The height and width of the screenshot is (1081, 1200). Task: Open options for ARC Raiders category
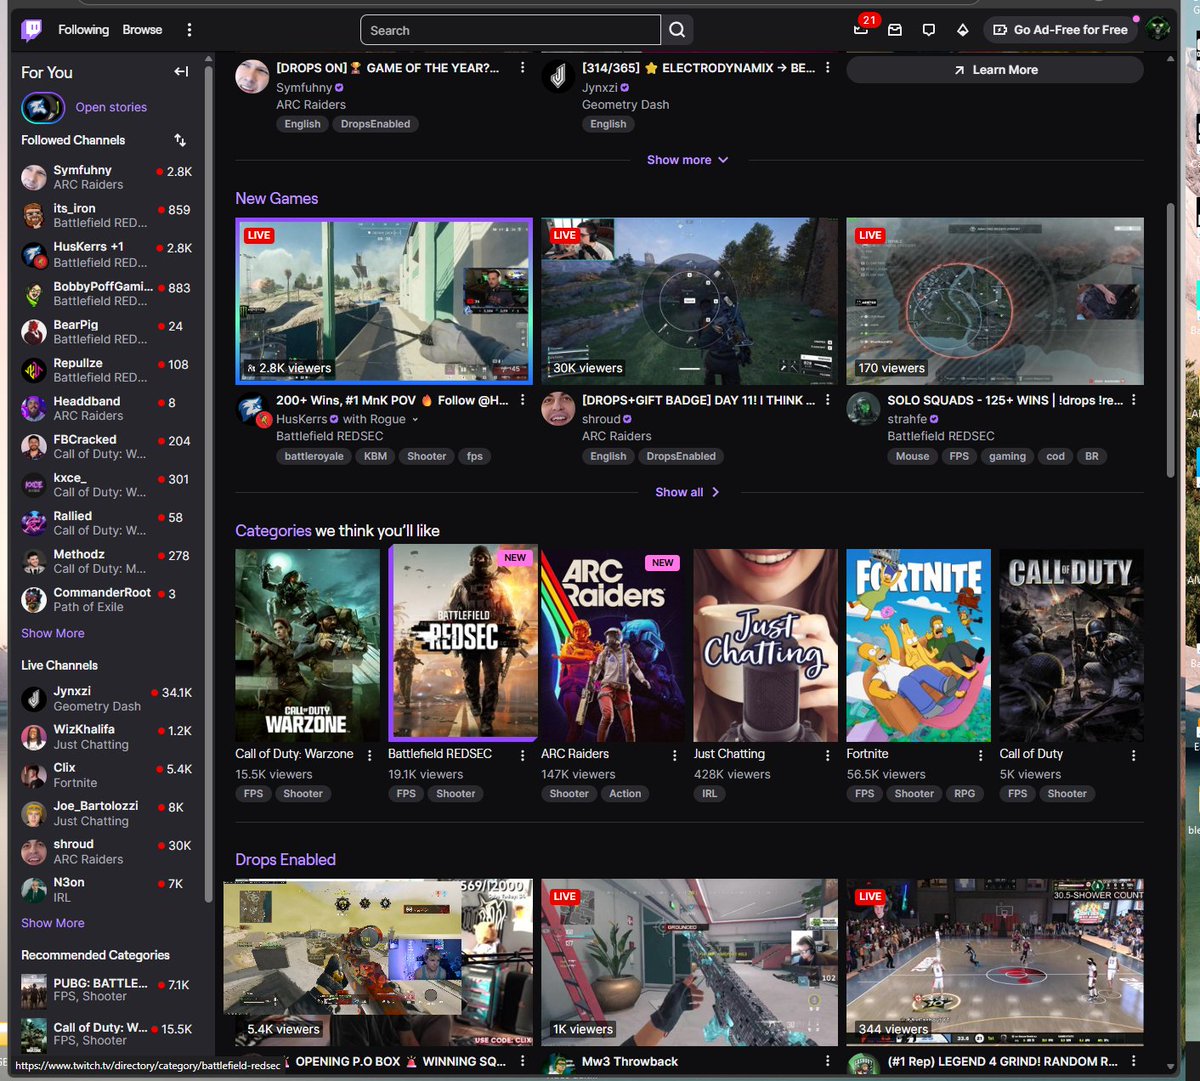(675, 755)
